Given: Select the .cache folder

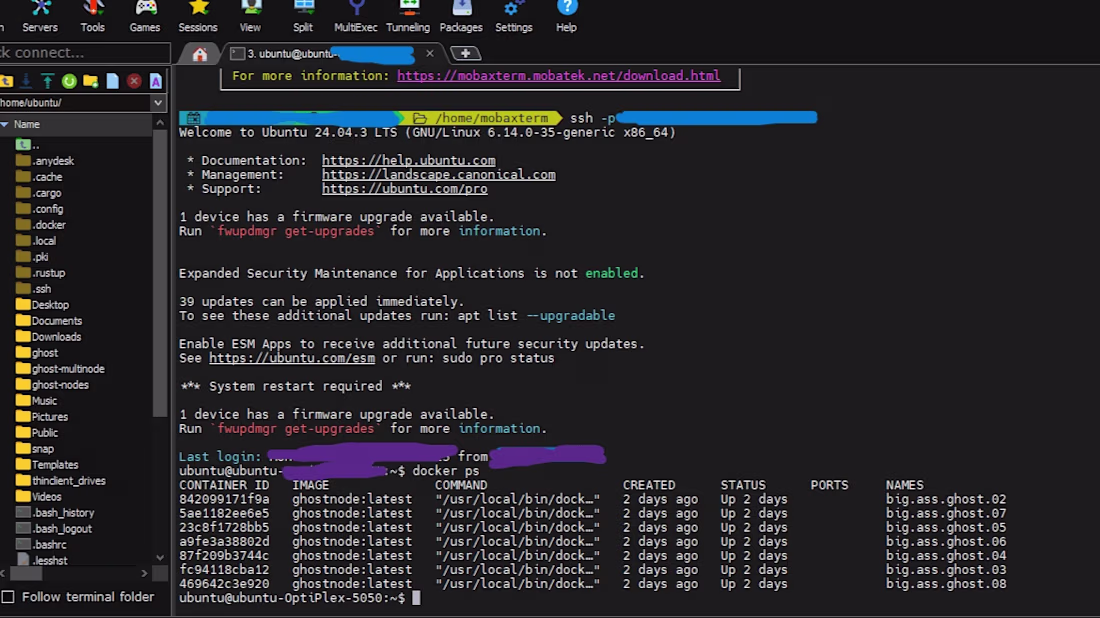Looking at the screenshot, I should pyautogui.click(x=39, y=177).
